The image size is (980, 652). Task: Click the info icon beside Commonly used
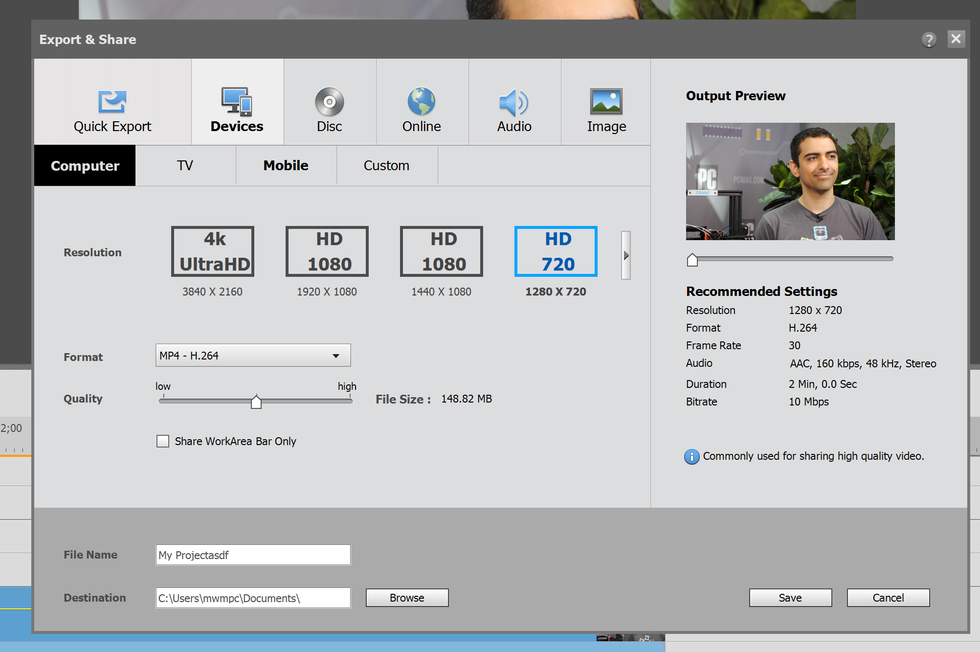pyautogui.click(x=692, y=456)
